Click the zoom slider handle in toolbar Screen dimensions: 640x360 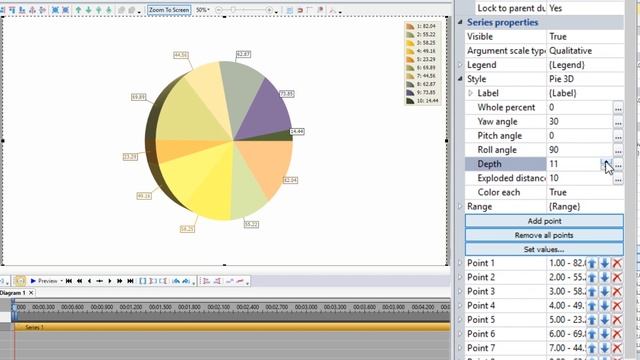(x=233, y=10)
